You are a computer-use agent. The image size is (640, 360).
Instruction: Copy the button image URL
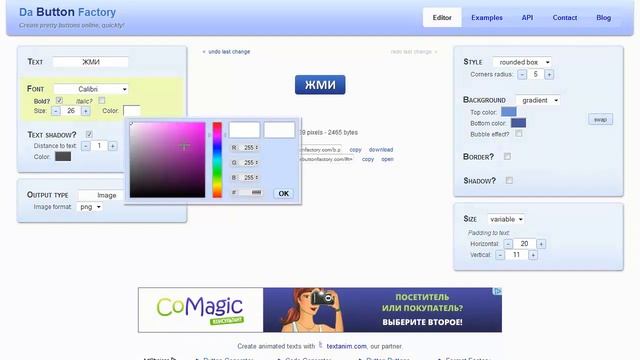pos(356,150)
